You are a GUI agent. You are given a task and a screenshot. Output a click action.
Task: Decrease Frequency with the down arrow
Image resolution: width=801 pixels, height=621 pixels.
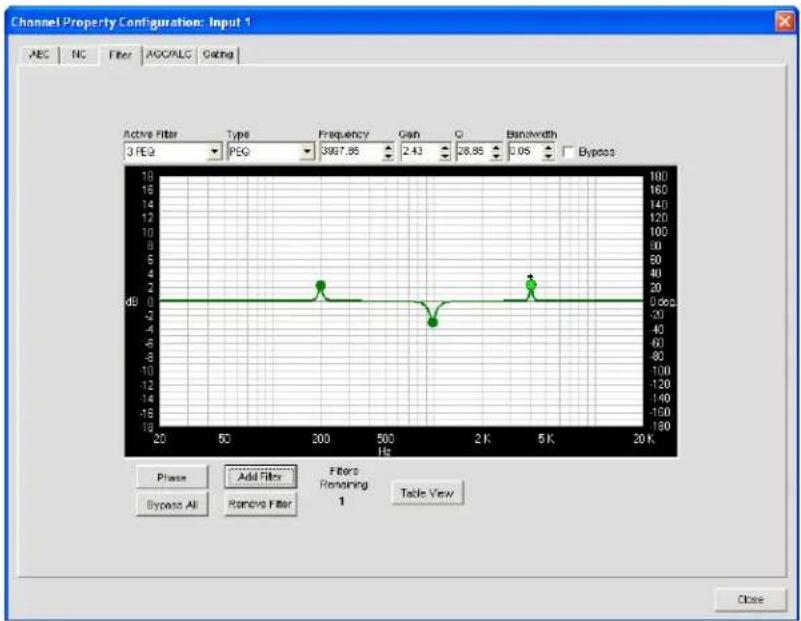(x=388, y=156)
